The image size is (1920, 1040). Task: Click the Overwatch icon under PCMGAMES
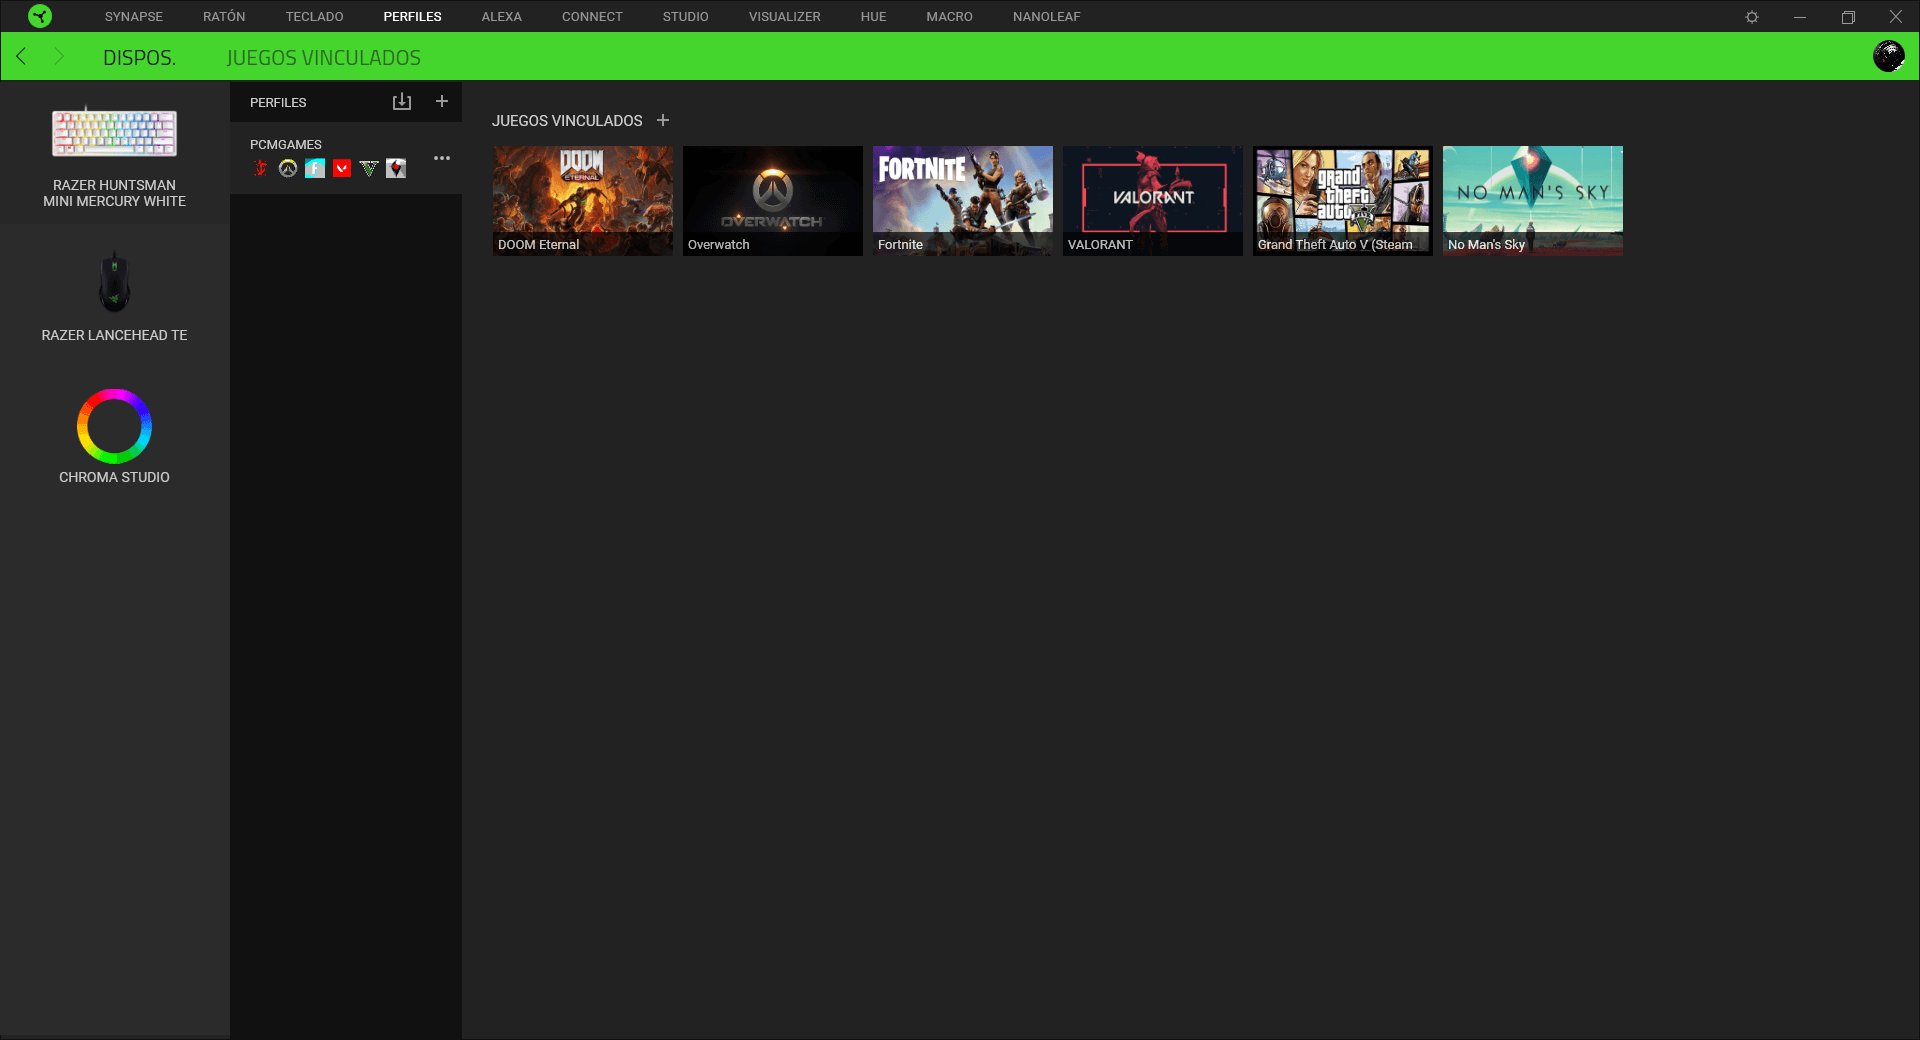288,168
